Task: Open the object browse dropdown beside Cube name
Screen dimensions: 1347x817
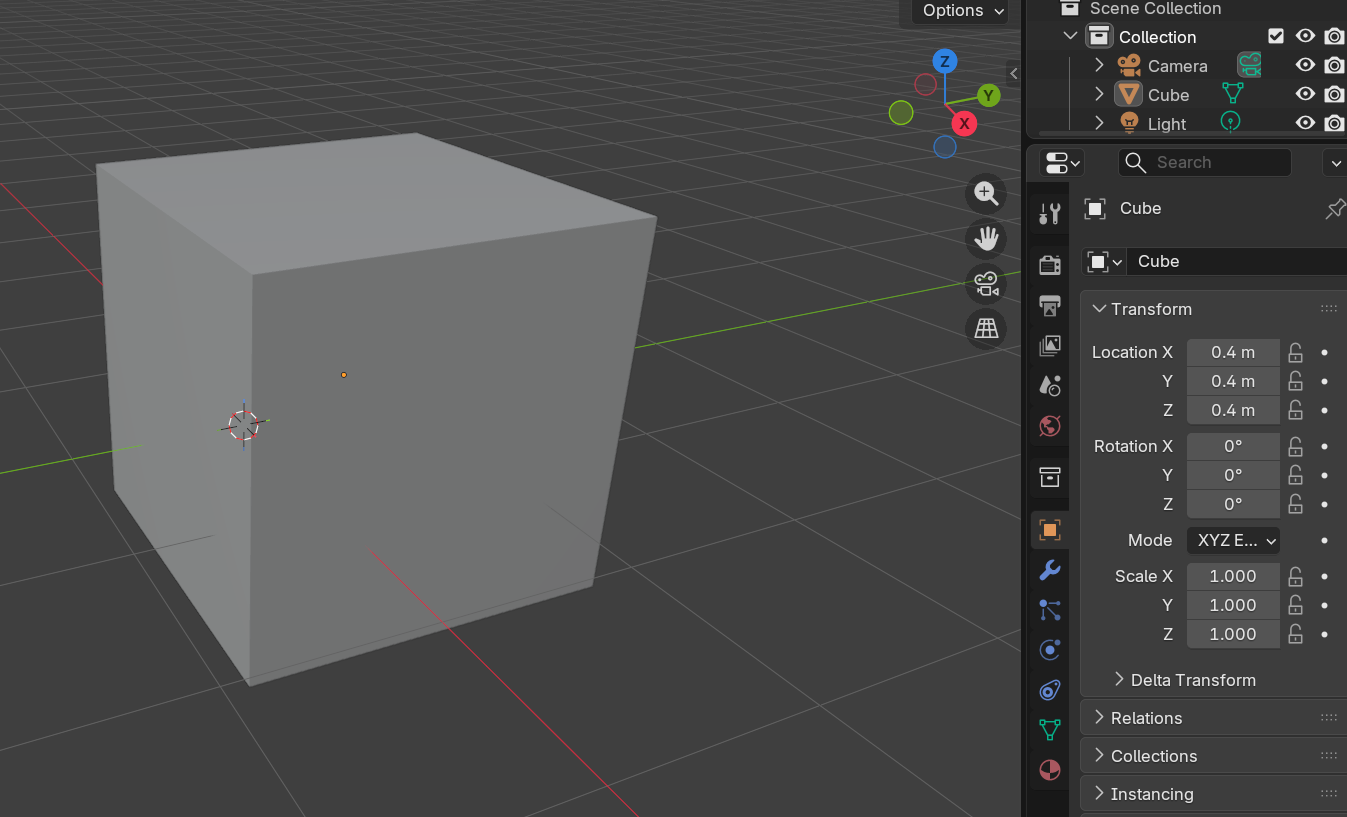Action: pyautogui.click(x=1104, y=261)
